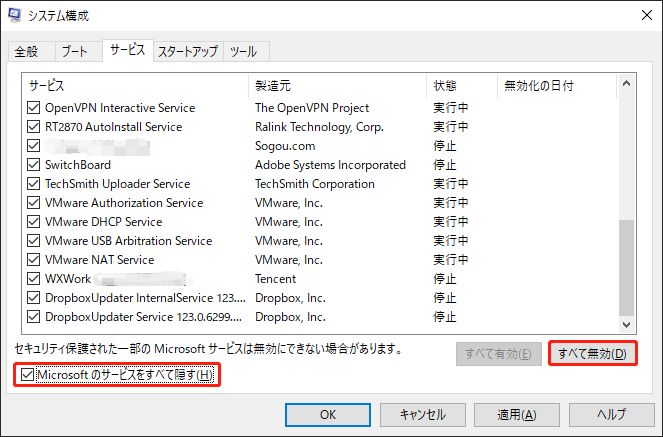
Task: Select VMware NAT Service name
Action: (99, 260)
